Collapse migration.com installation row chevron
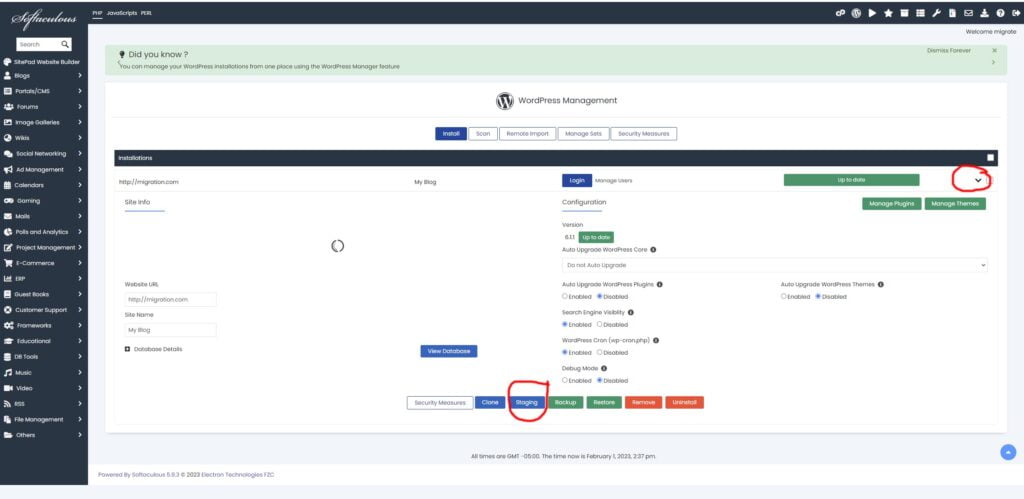Viewport: 1024px width, 499px height. coord(978,180)
